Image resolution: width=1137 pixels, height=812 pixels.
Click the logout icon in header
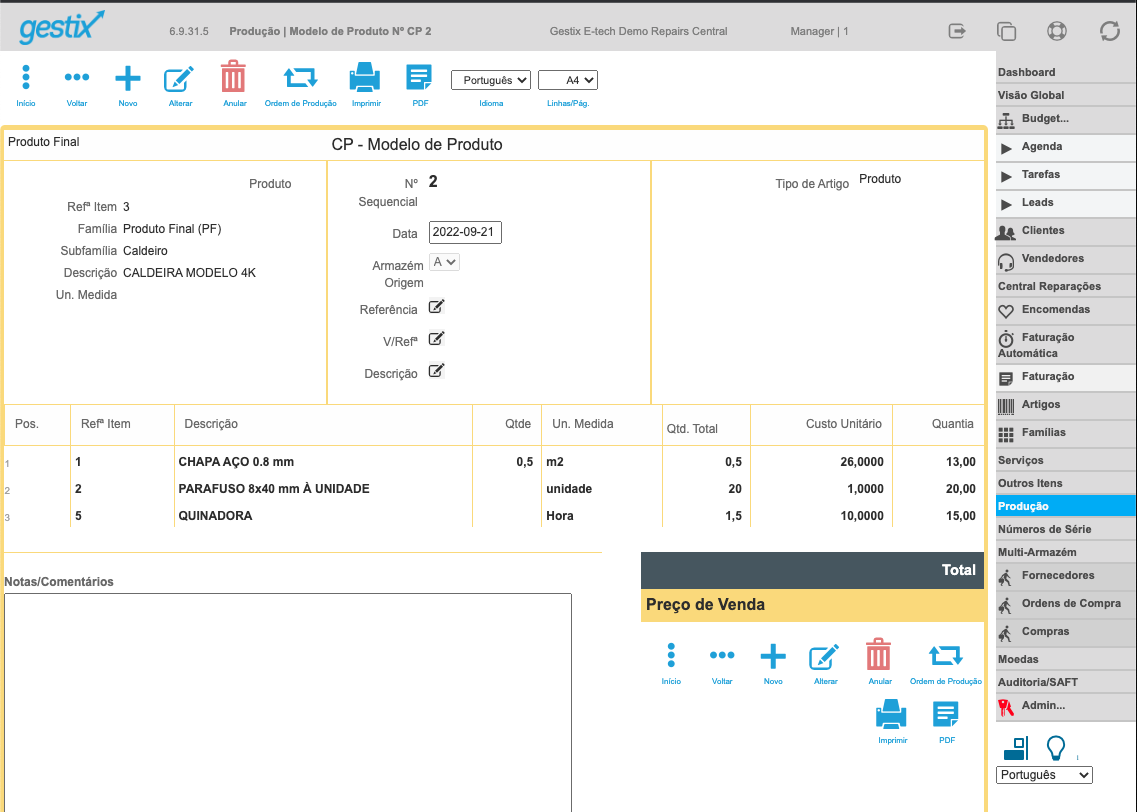point(957,30)
